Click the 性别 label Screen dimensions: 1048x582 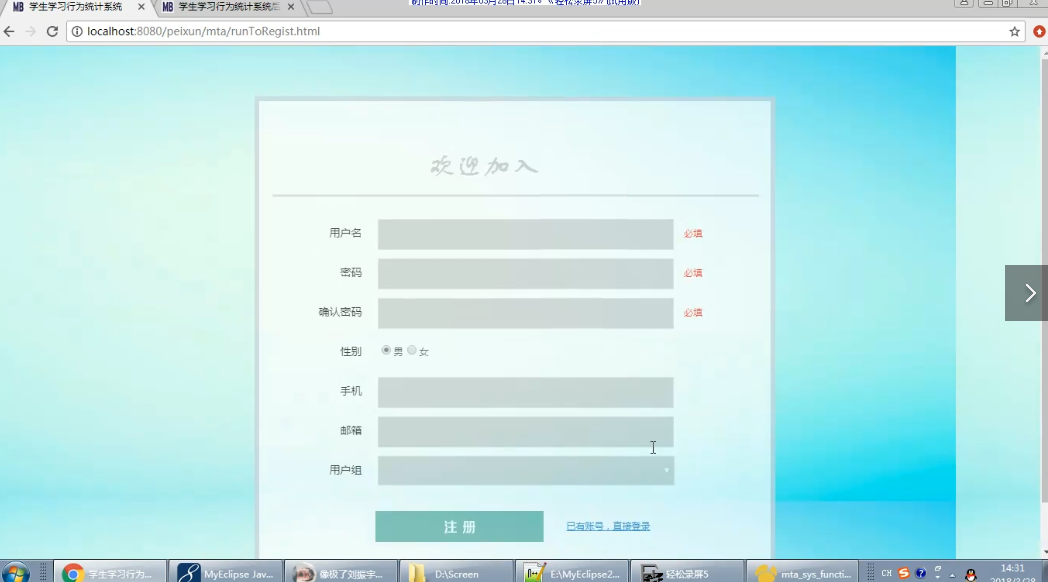(351, 351)
